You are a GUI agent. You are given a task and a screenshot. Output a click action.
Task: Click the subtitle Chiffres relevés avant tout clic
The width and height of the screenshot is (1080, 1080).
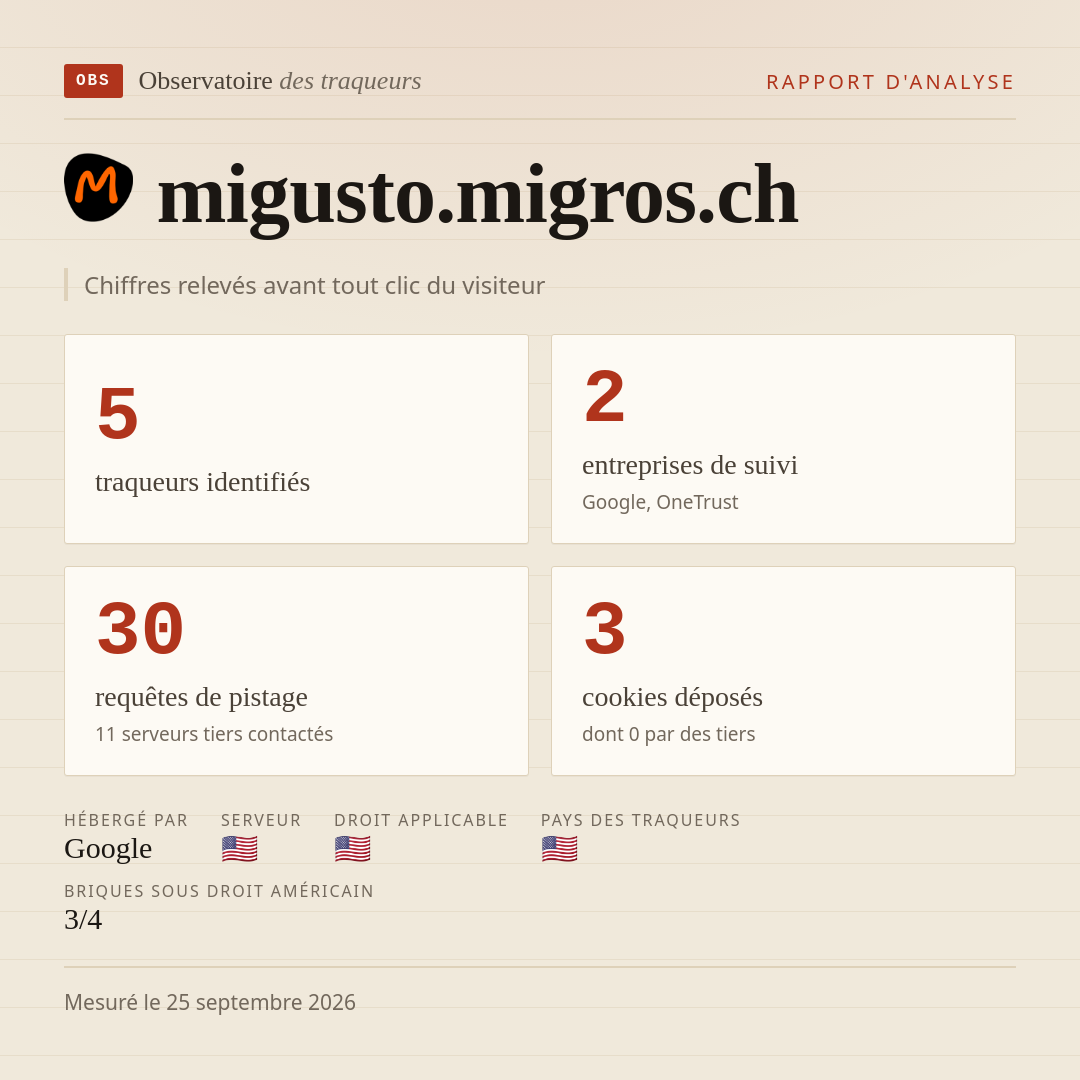314,285
